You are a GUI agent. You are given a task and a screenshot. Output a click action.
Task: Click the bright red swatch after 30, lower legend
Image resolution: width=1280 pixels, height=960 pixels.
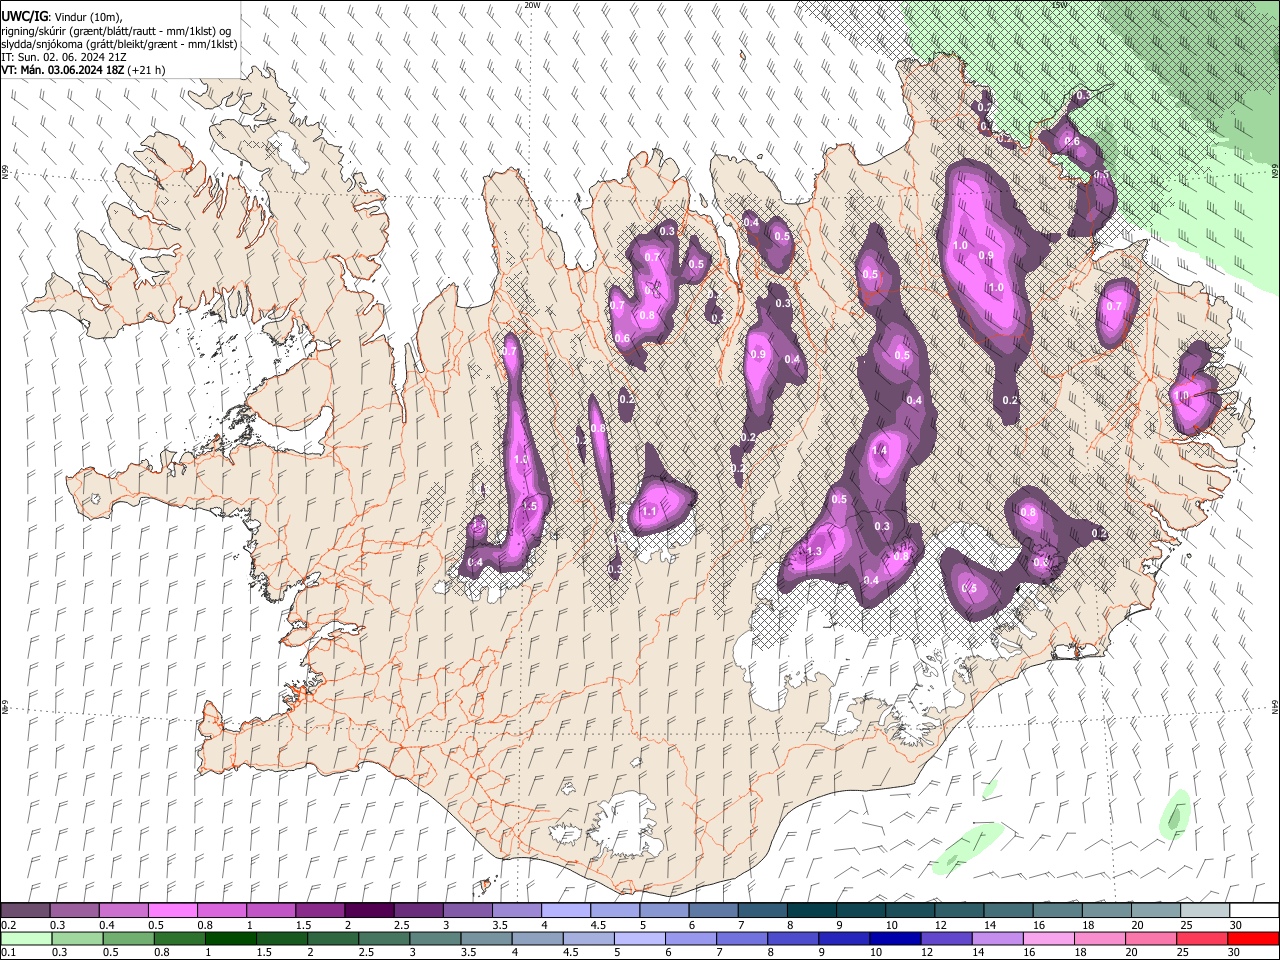point(1253,938)
